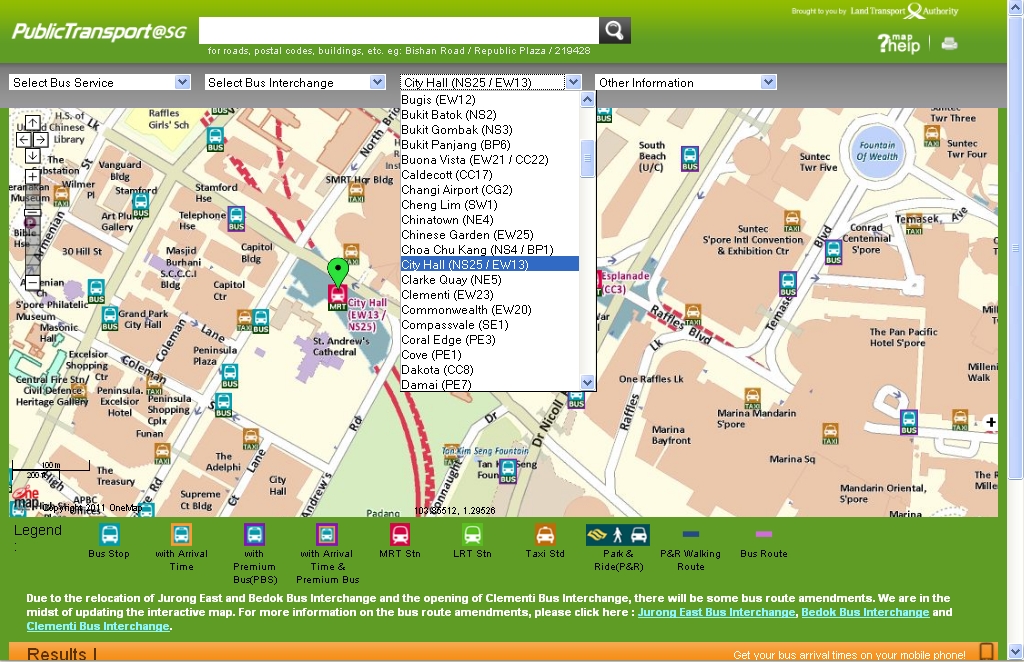Click the Park & Ride icon in the legend
Image resolution: width=1024 pixels, height=662 pixels.
618,537
